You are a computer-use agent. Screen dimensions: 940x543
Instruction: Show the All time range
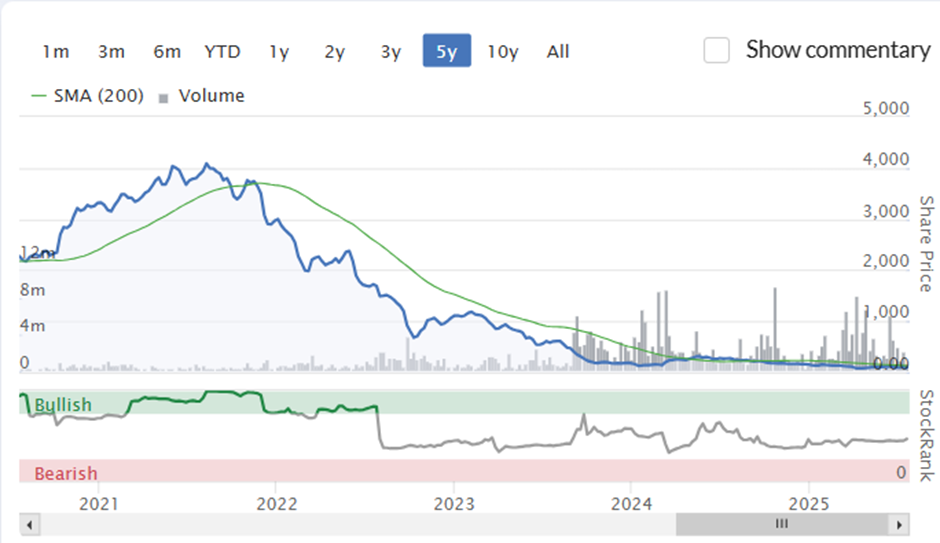click(558, 52)
